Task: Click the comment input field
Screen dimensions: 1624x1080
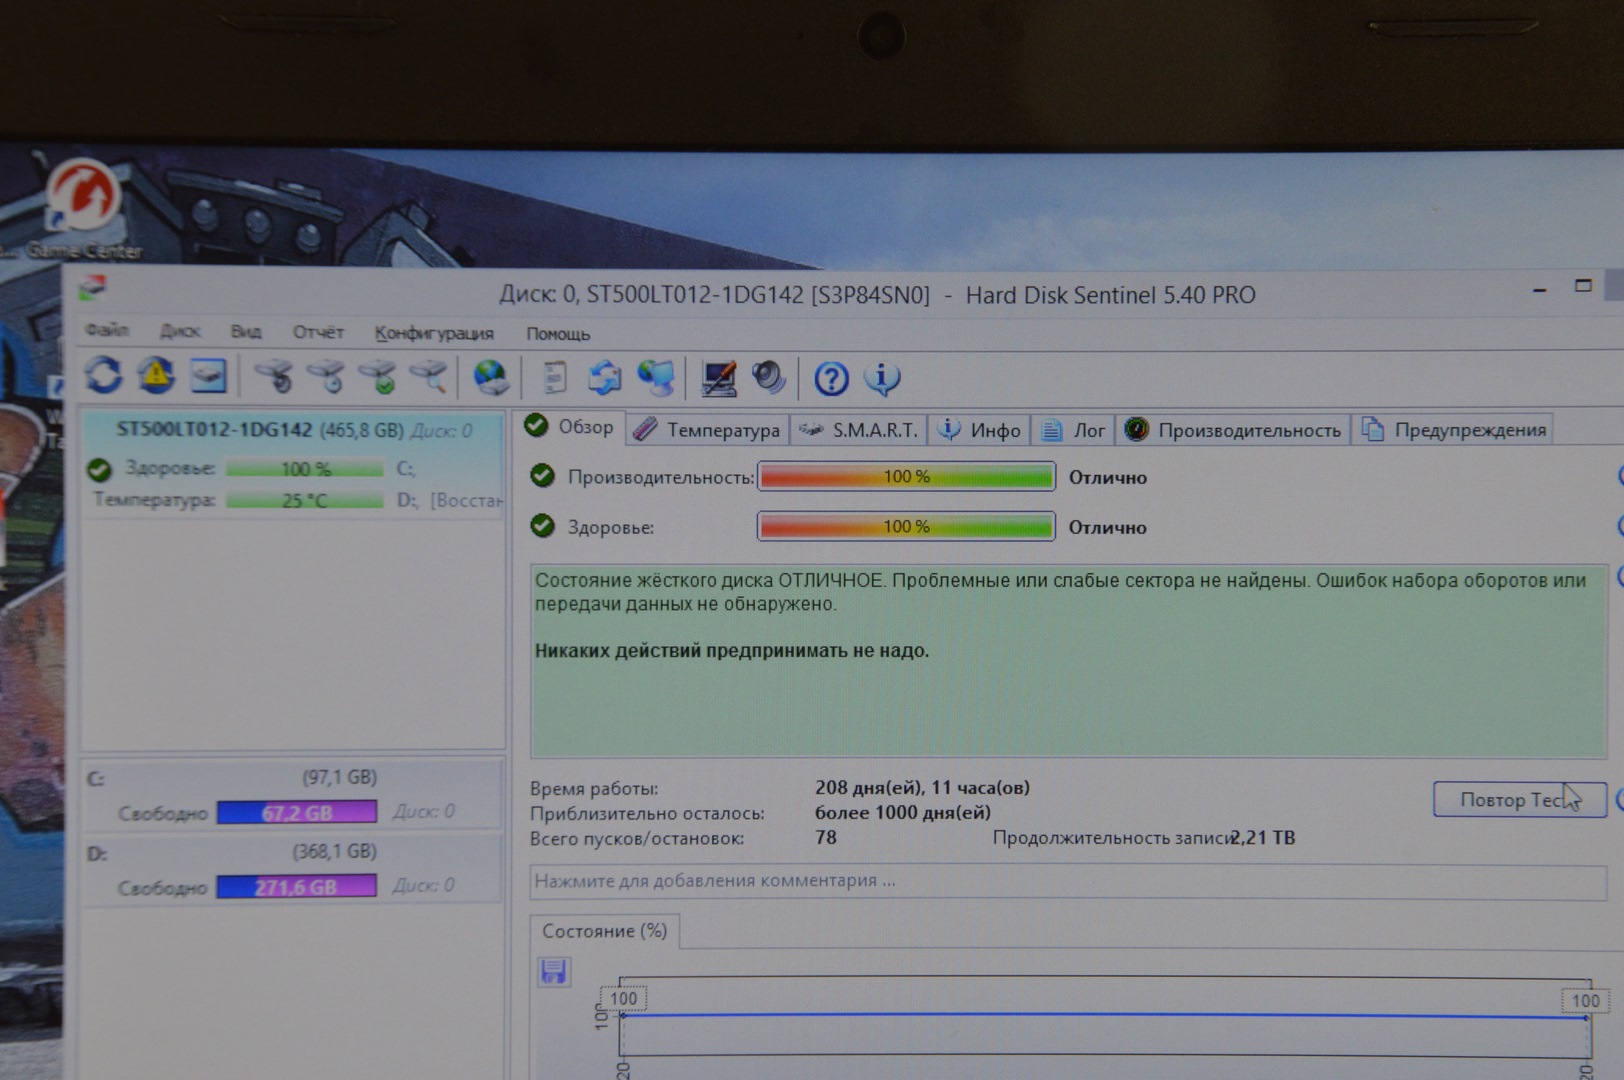Action: (x=1066, y=881)
